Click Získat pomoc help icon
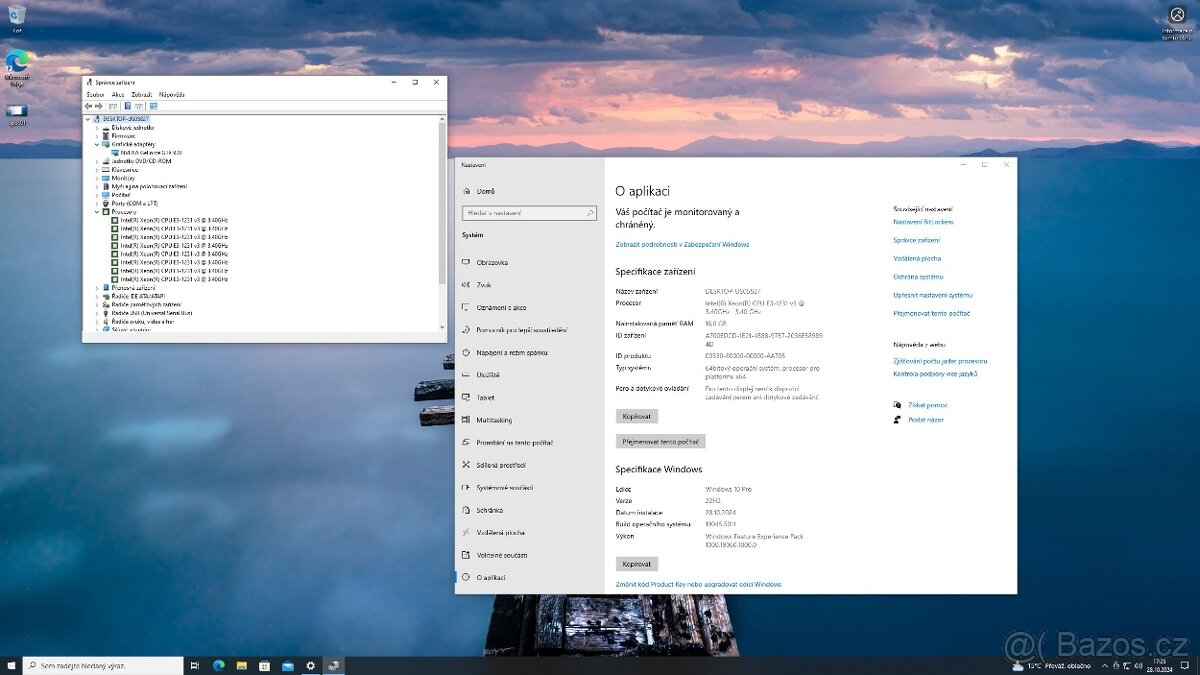This screenshot has height=675, width=1200. coord(898,404)
